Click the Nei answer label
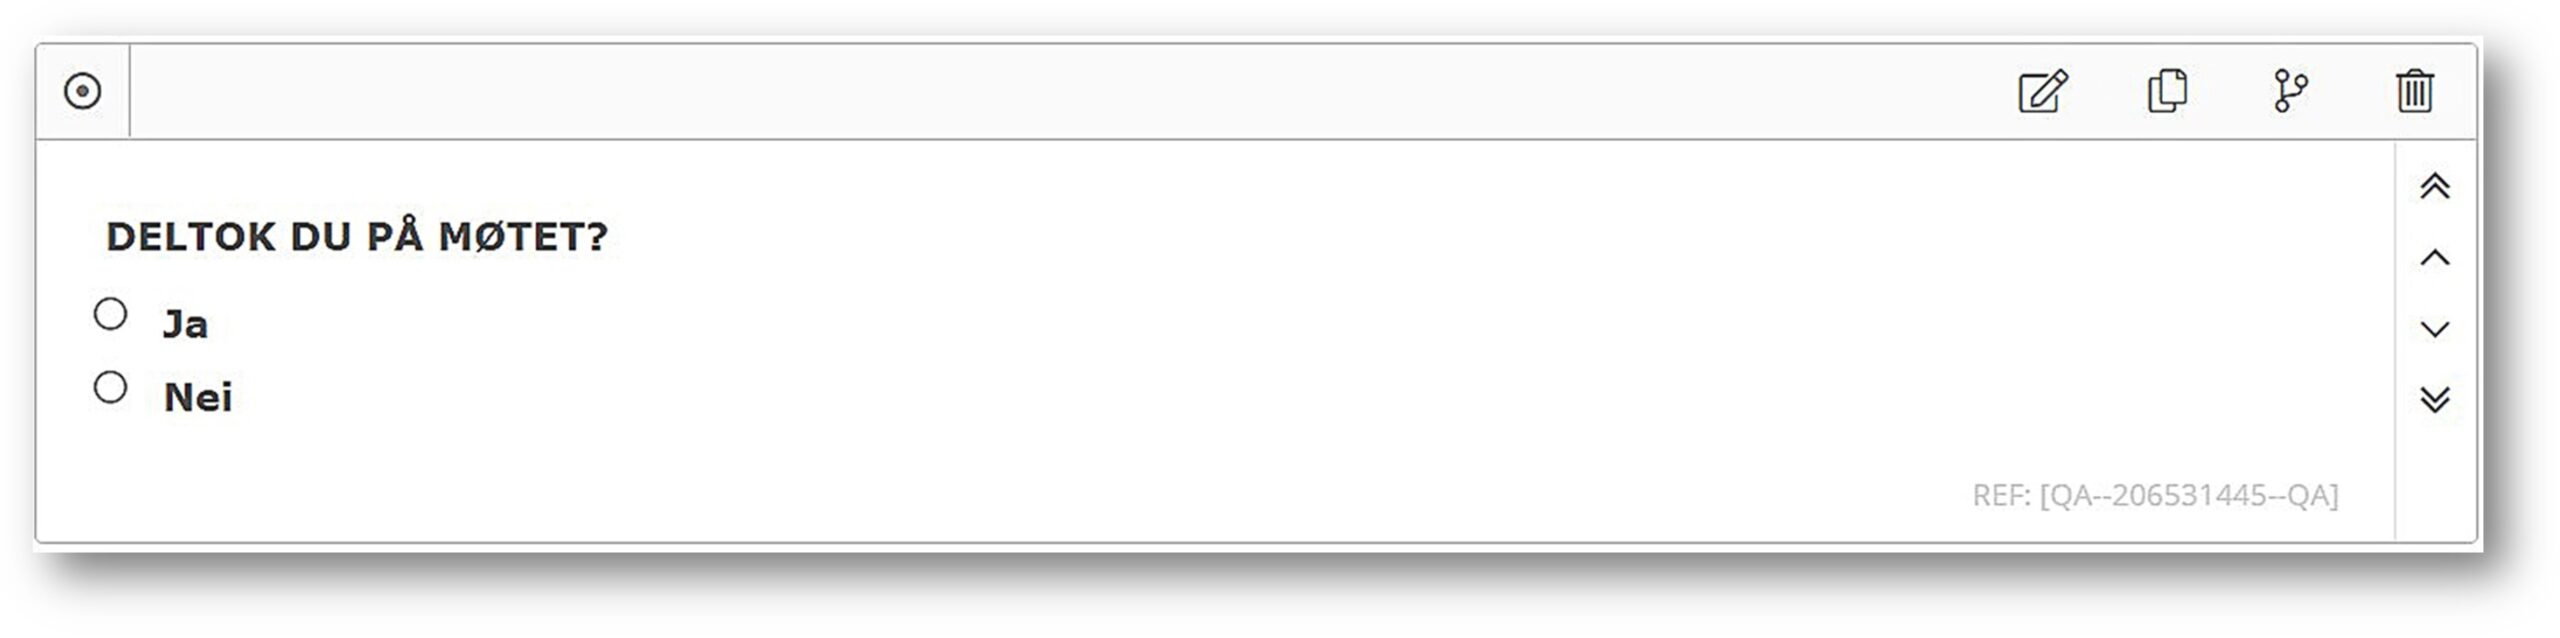The height and width of the screenshot is (638, 2560). click(198, 397)
